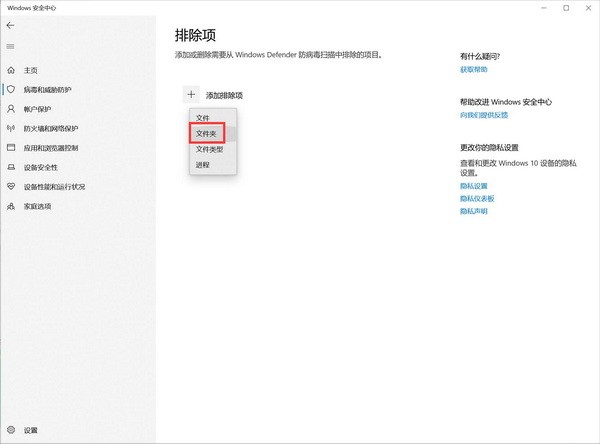Minimize the Windows 安全中心 window
Screen dimensions: 600x444
tap(544, 8)
